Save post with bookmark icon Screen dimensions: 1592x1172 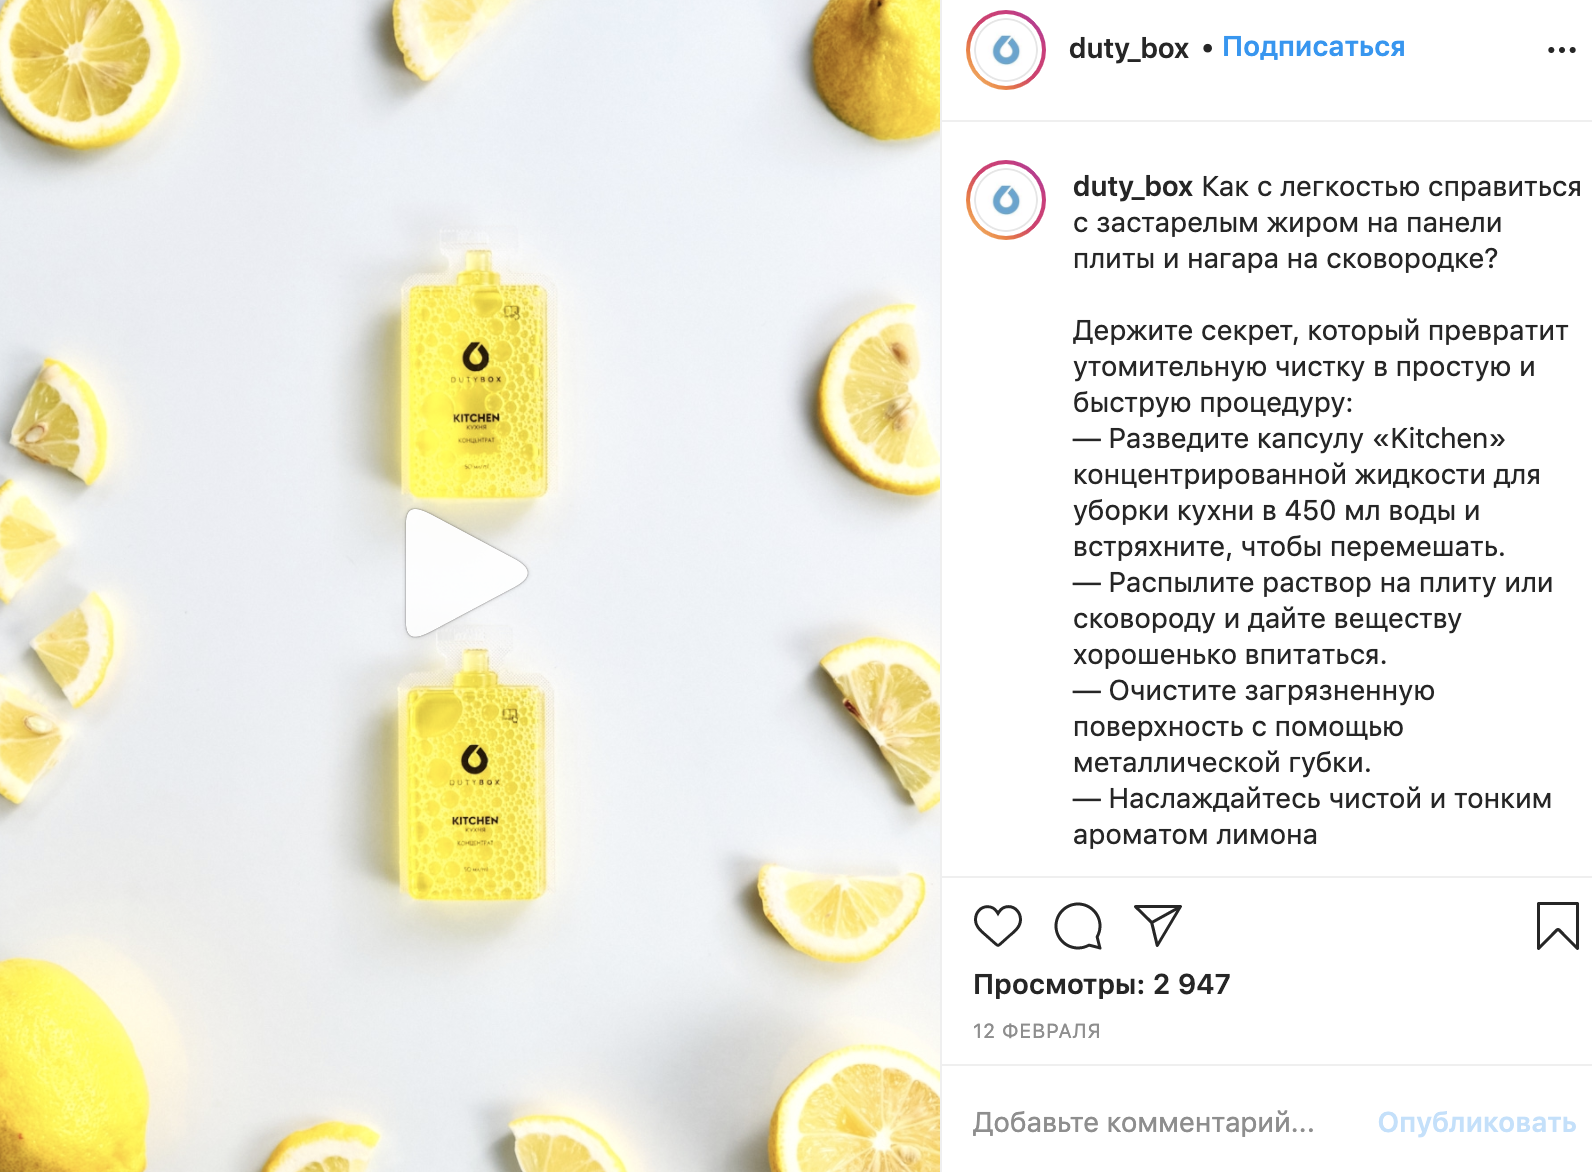(x=1557, y=925)
